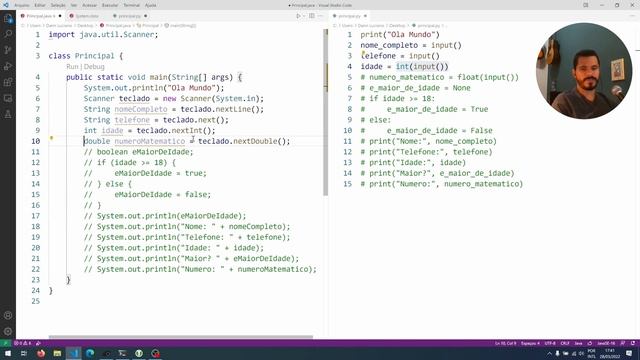Open the Run and Debug view
The height and width of the screenshot is (360, 640).
8,66
